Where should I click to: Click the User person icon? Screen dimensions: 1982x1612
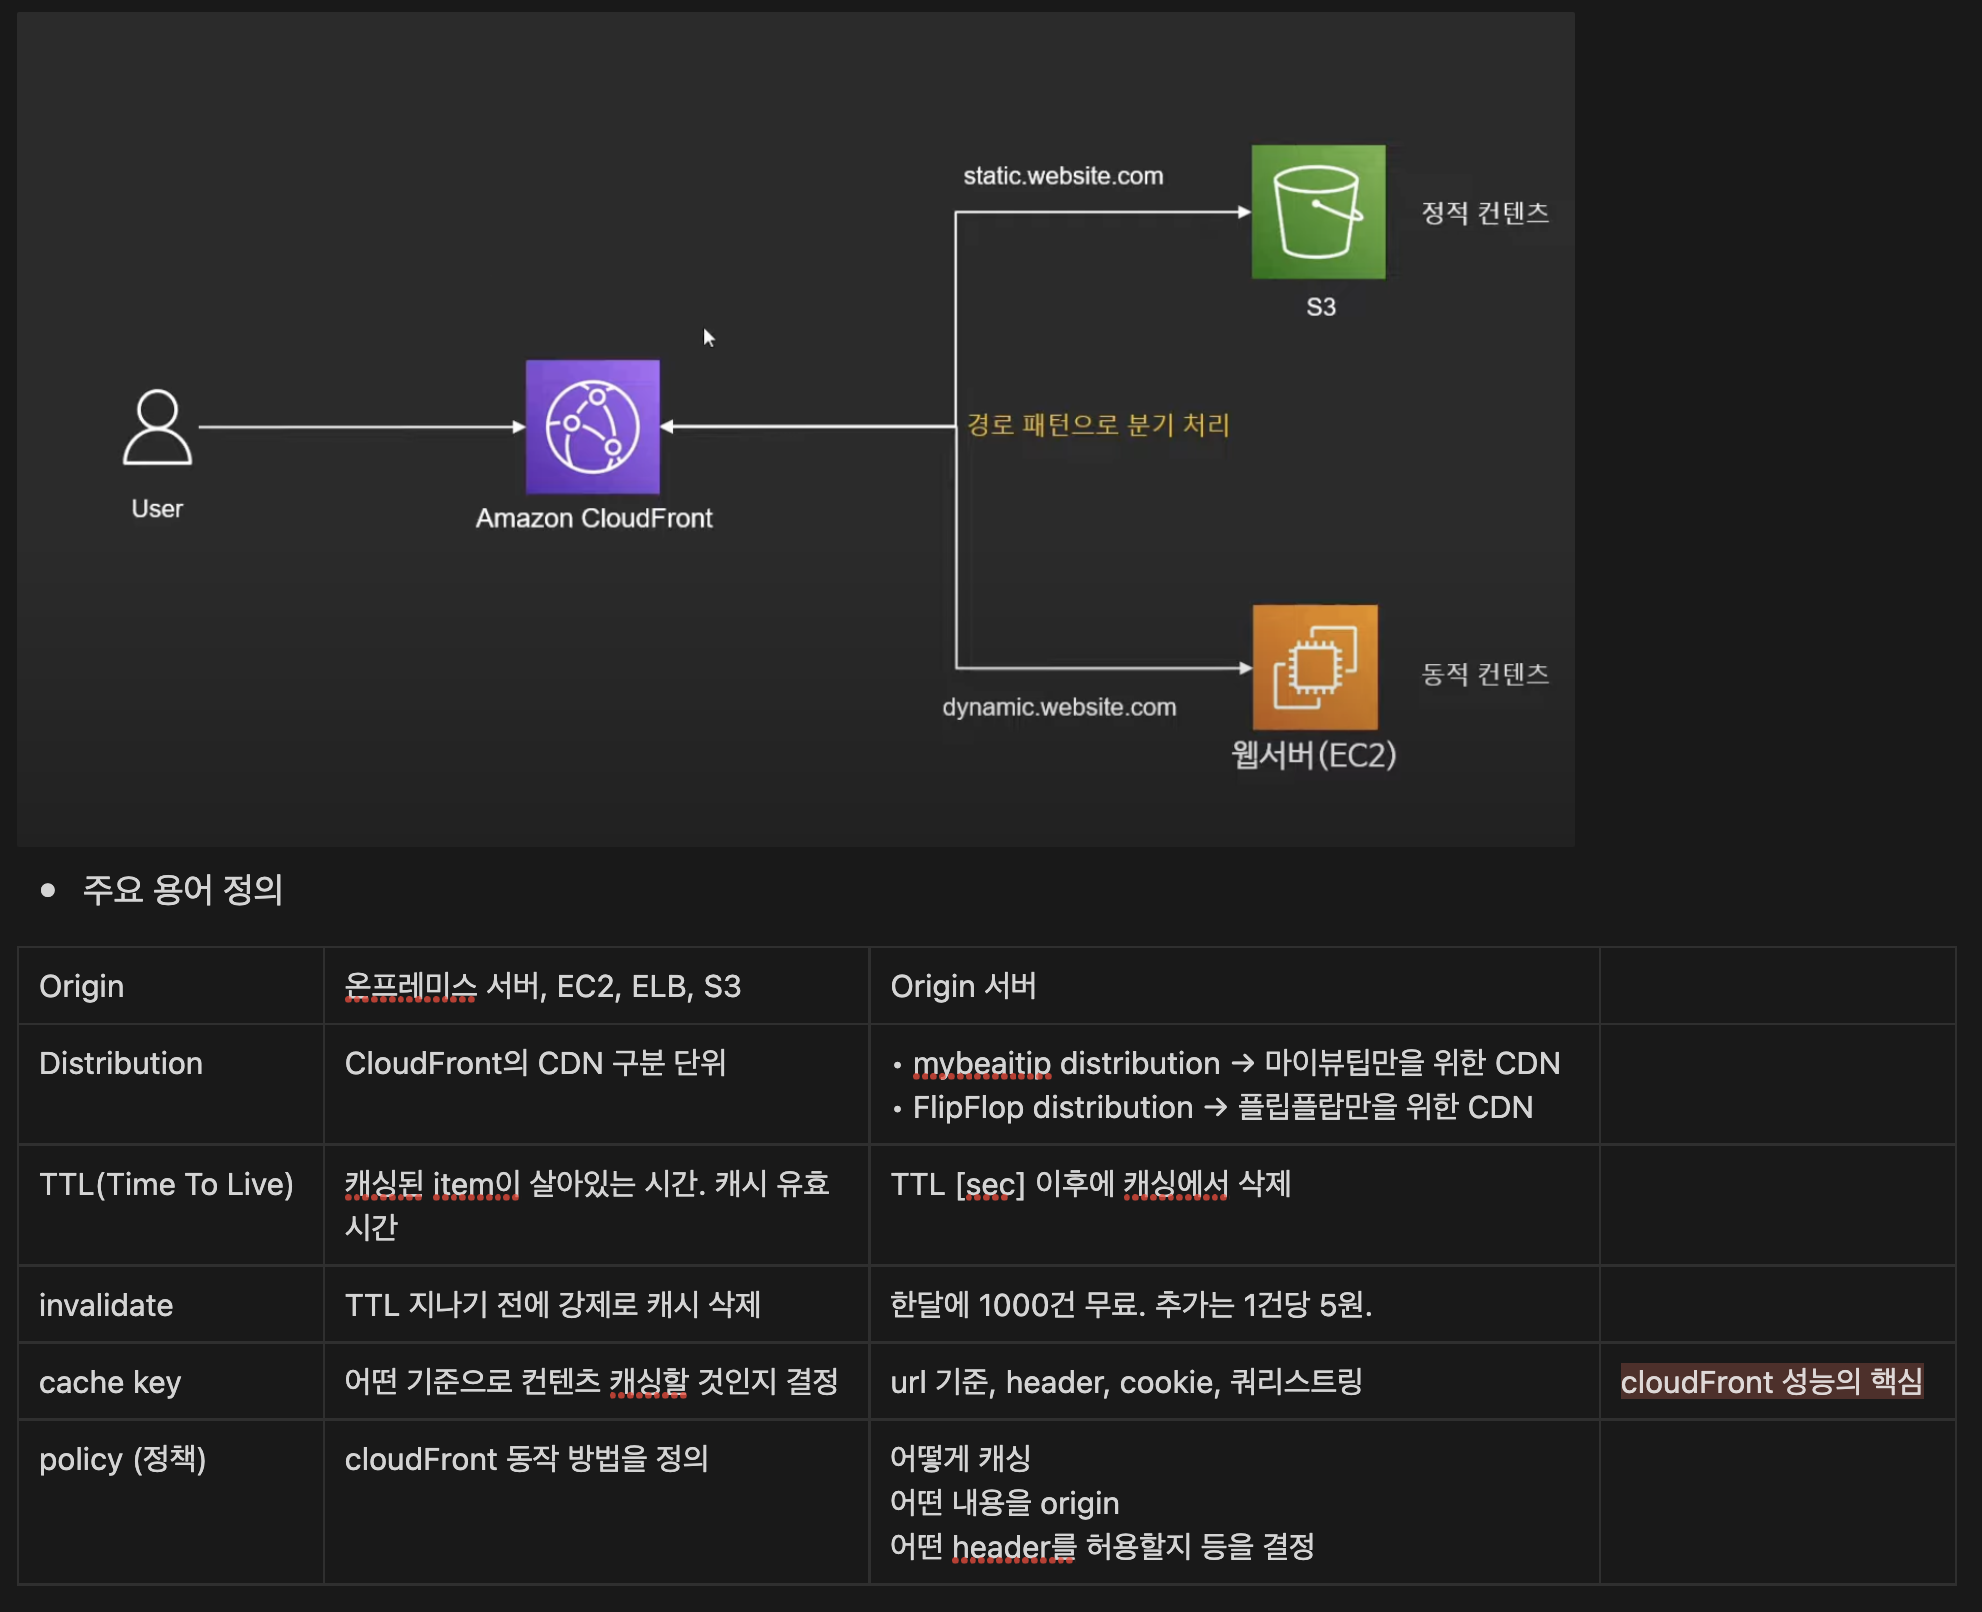coord(157,427)
